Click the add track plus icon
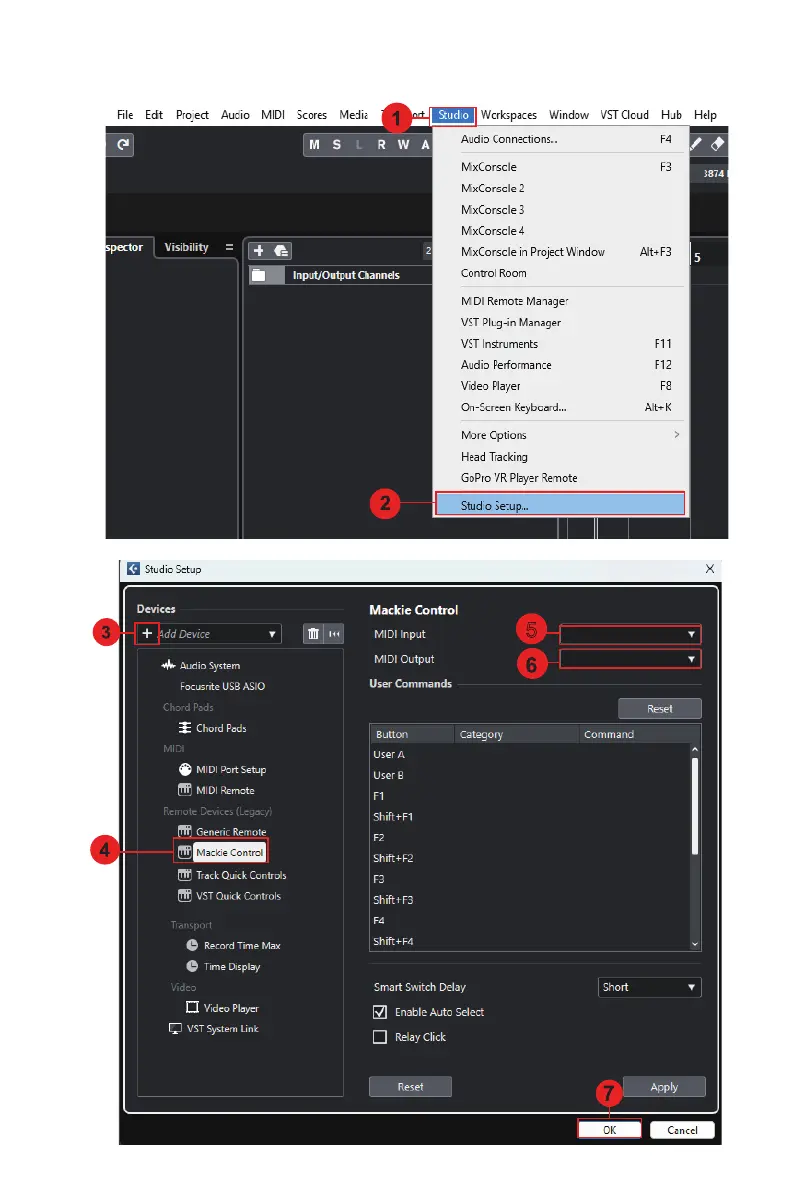The image size is (808, 1191). [258, 251]
